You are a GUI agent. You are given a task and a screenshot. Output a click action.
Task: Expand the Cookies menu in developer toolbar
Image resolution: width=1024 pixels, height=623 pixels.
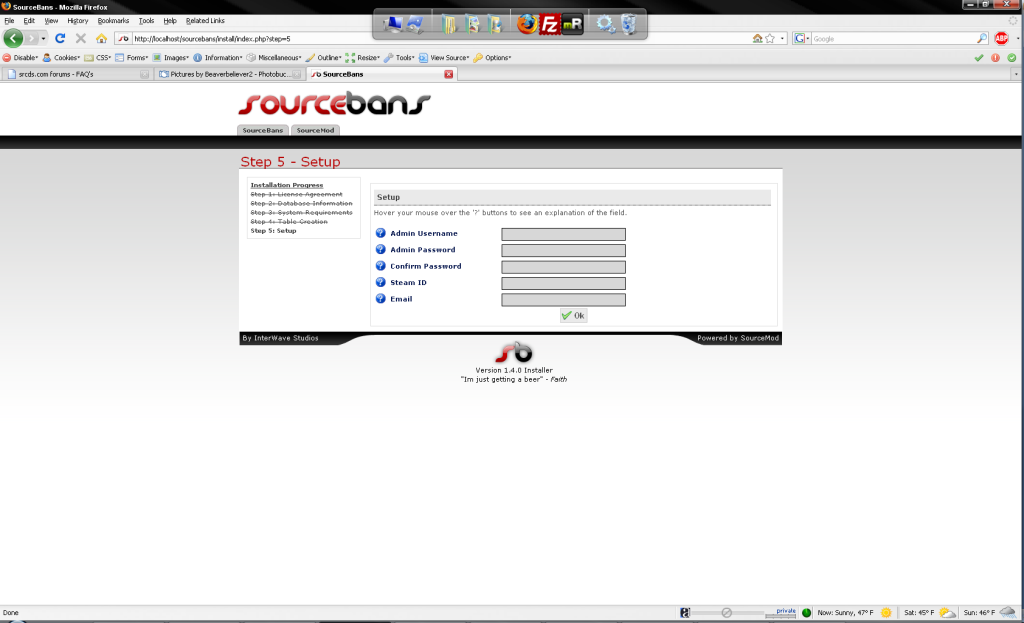(62, 58)
